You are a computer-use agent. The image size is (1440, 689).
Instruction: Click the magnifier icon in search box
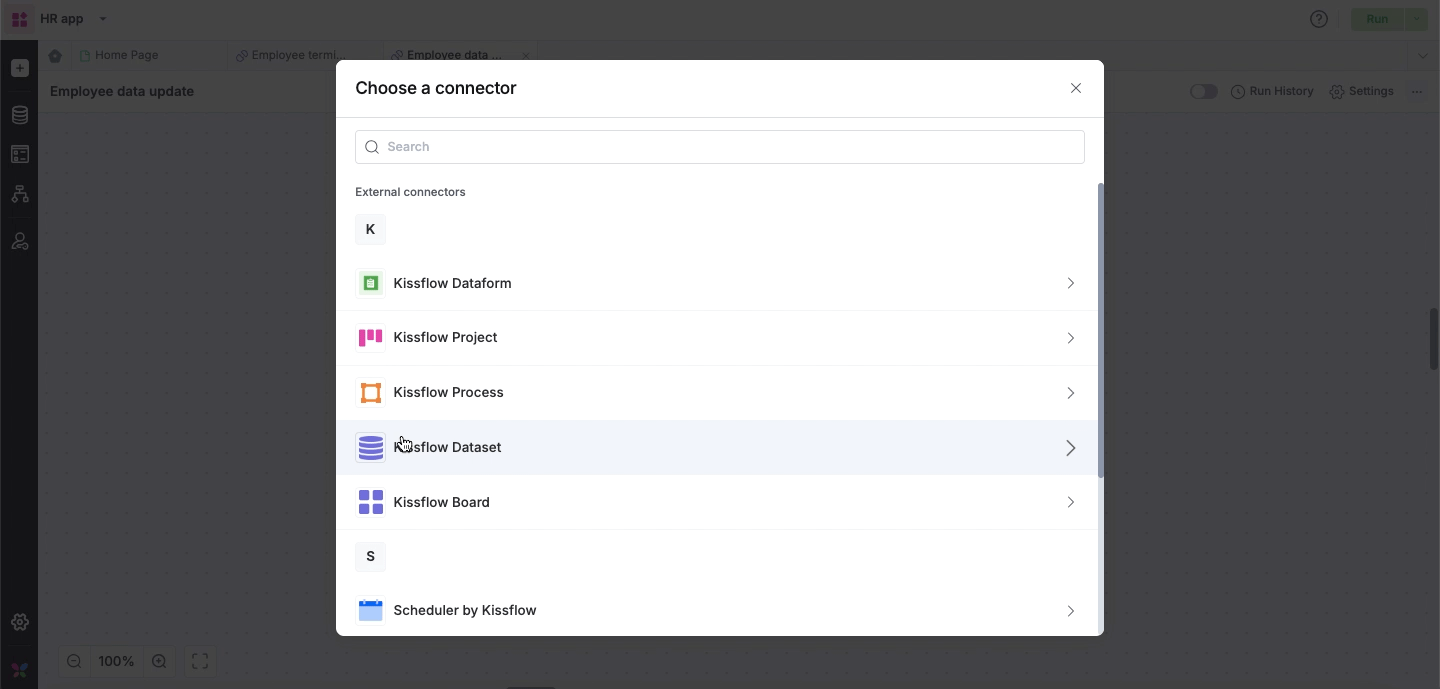(372, 147)
